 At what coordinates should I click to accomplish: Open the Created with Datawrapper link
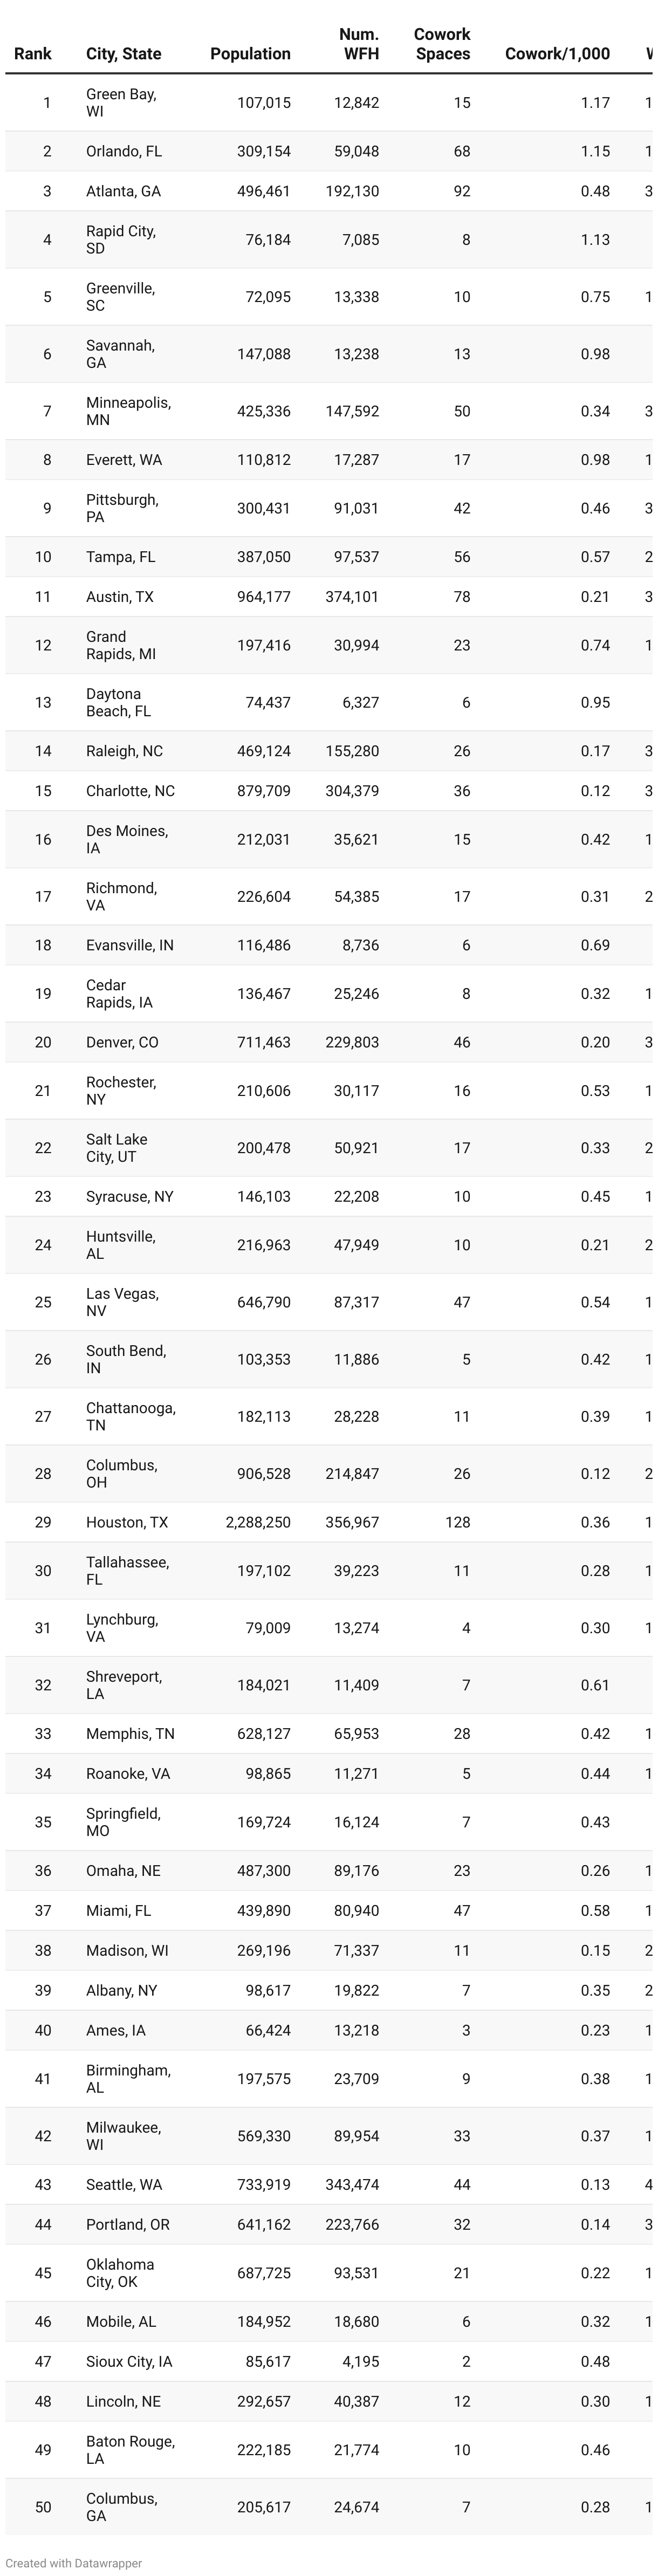click(x=74, y=2563)
